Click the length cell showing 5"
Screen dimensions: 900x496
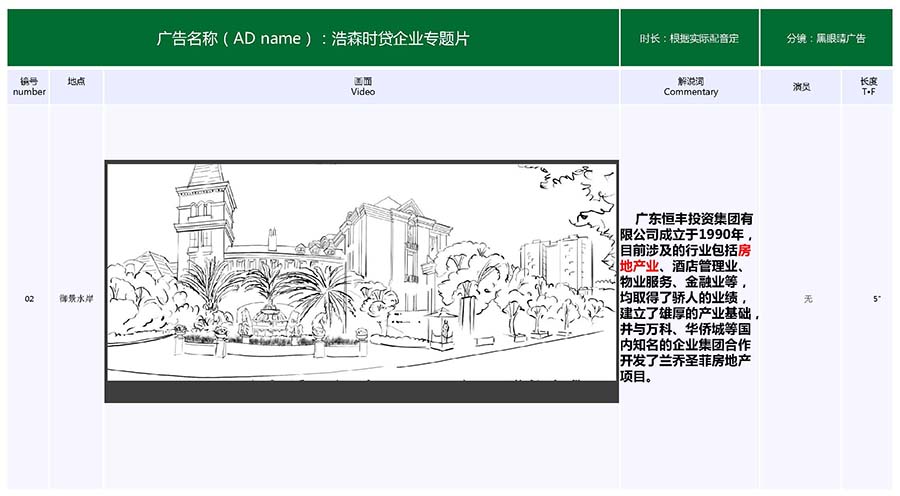tap(877, 299)
